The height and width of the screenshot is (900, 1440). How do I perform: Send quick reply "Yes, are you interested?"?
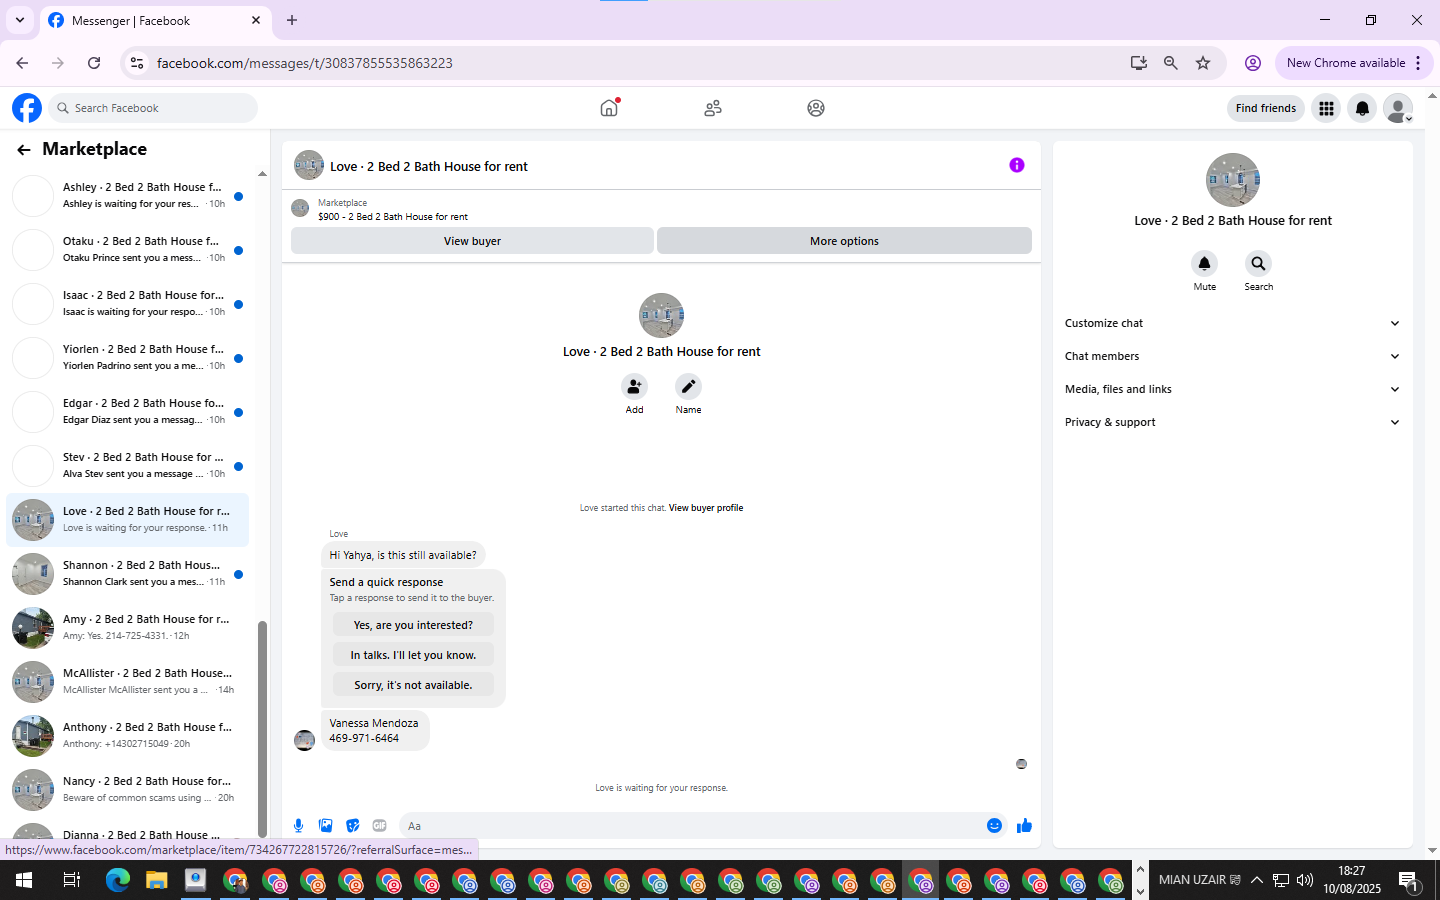point(413,625)
